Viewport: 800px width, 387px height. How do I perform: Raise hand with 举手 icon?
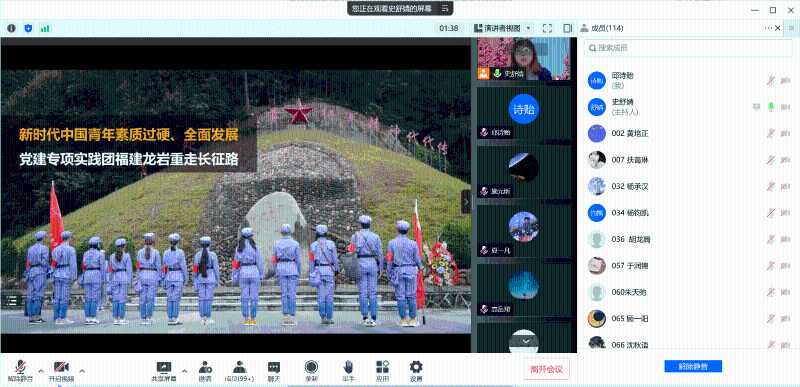[348, 371]
